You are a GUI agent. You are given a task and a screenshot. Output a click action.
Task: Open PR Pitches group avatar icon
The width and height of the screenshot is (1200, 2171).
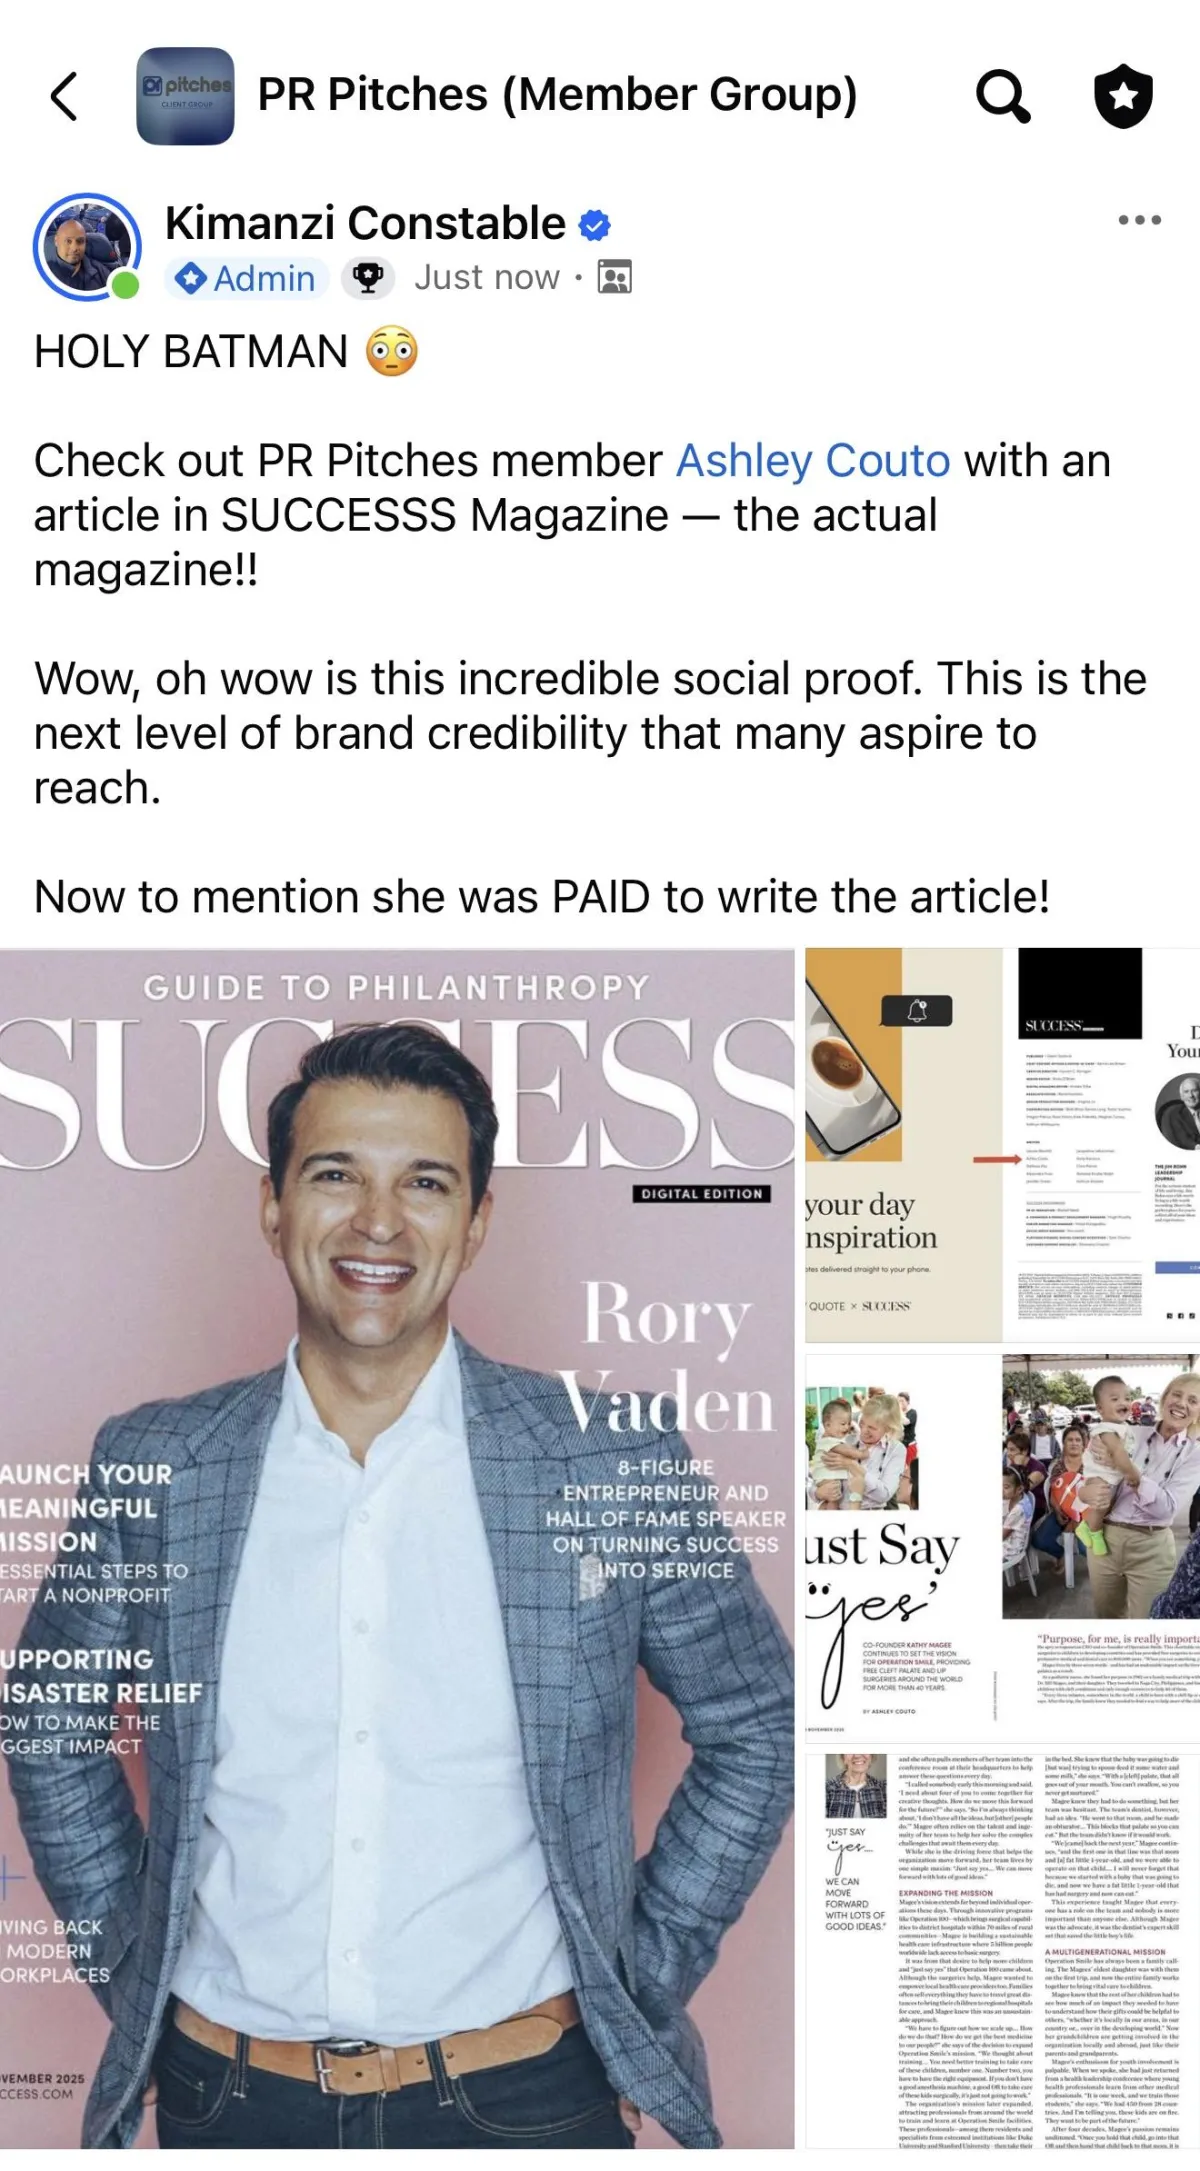tap(185, 96)
